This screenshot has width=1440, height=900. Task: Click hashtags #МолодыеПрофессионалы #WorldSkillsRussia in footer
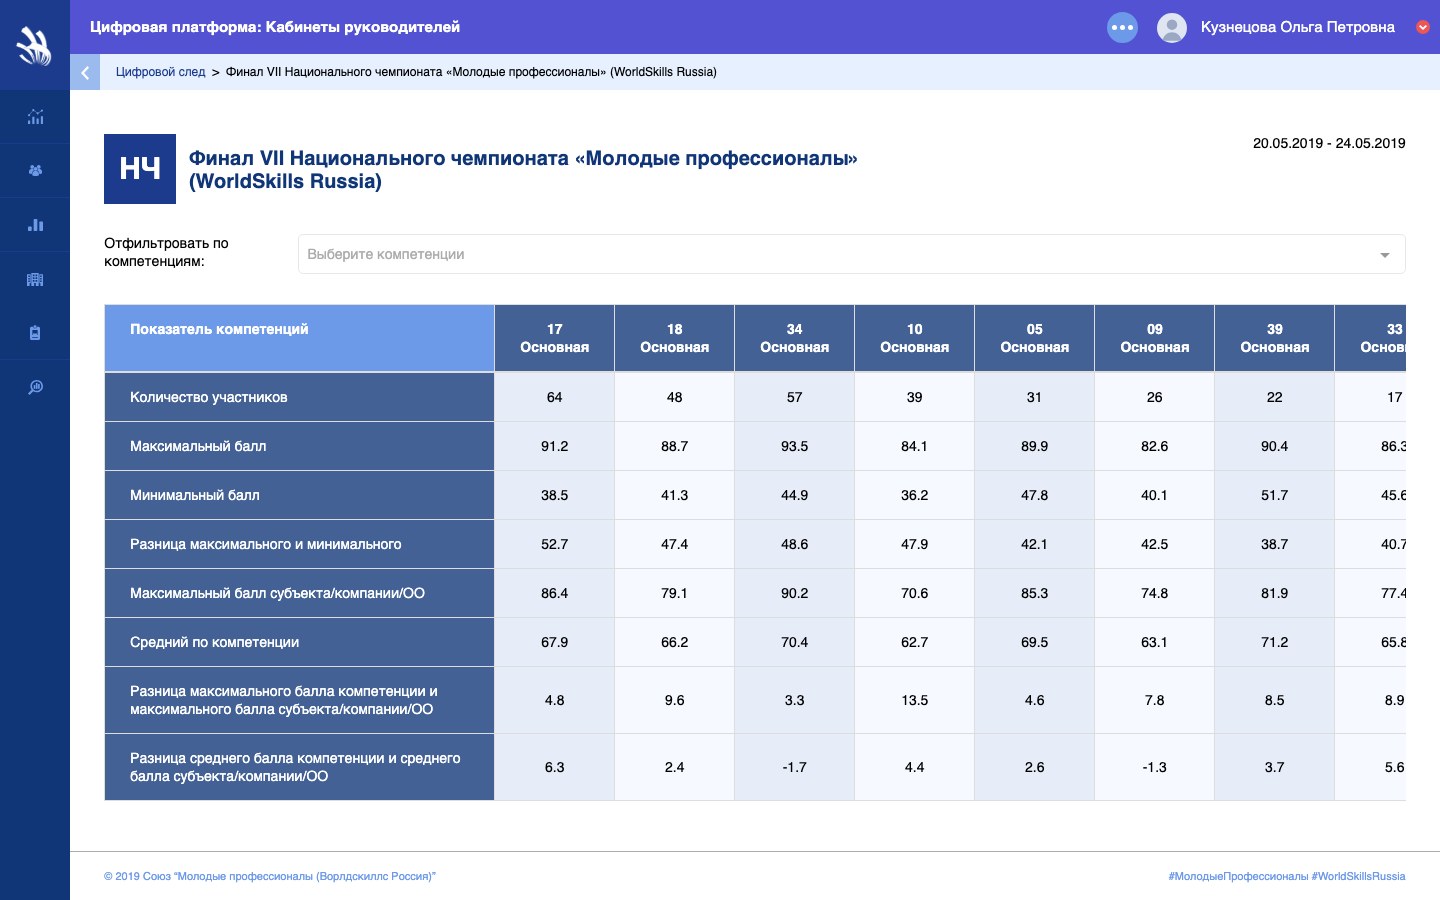pyautogui.click(x=1286, y=876)
